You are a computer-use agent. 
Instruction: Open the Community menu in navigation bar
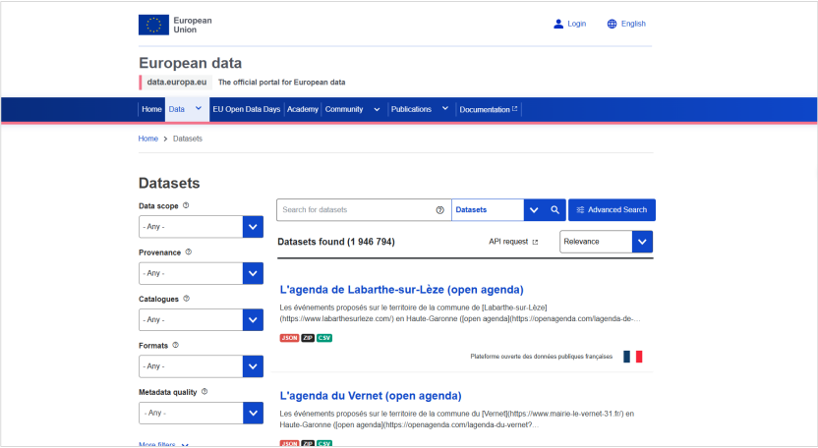[x=352, y=109]
